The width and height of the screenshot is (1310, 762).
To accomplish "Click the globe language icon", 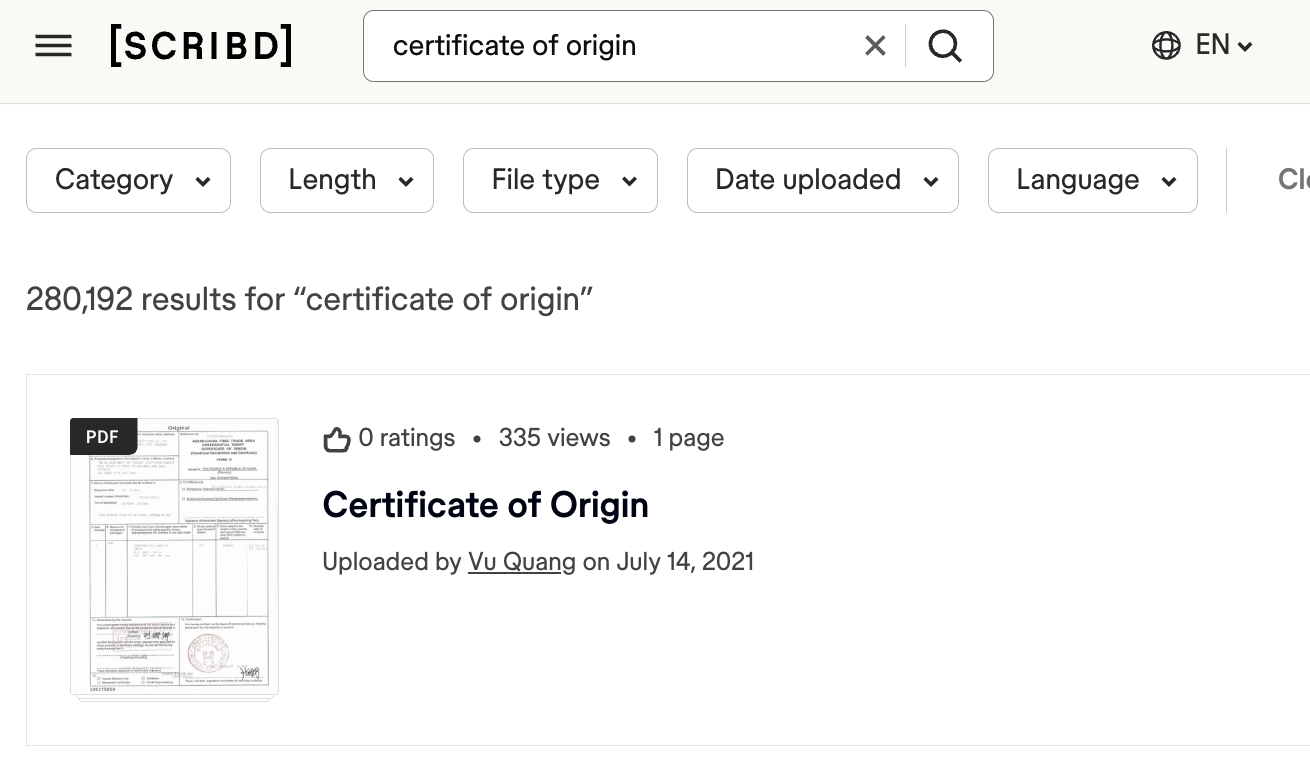I will tap(1166, 46).
